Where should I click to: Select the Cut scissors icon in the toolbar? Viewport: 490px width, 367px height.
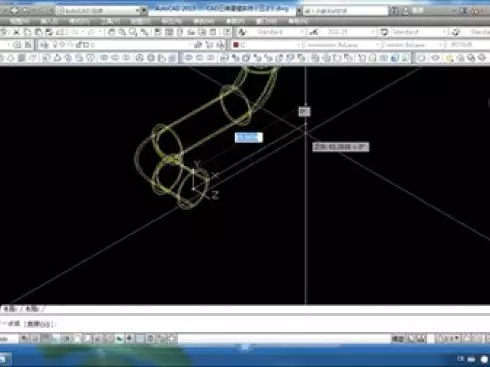tap(16, 32)
